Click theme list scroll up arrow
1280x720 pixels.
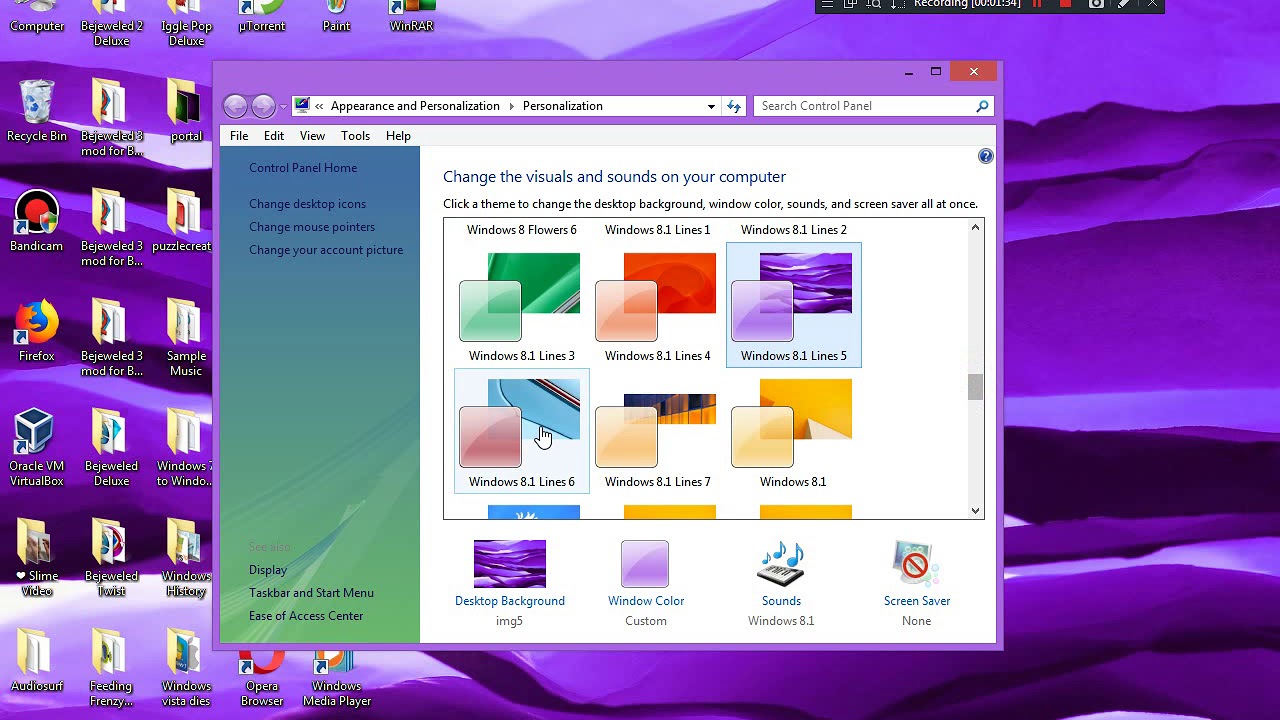pyautogui.click(x=975, y=228)
